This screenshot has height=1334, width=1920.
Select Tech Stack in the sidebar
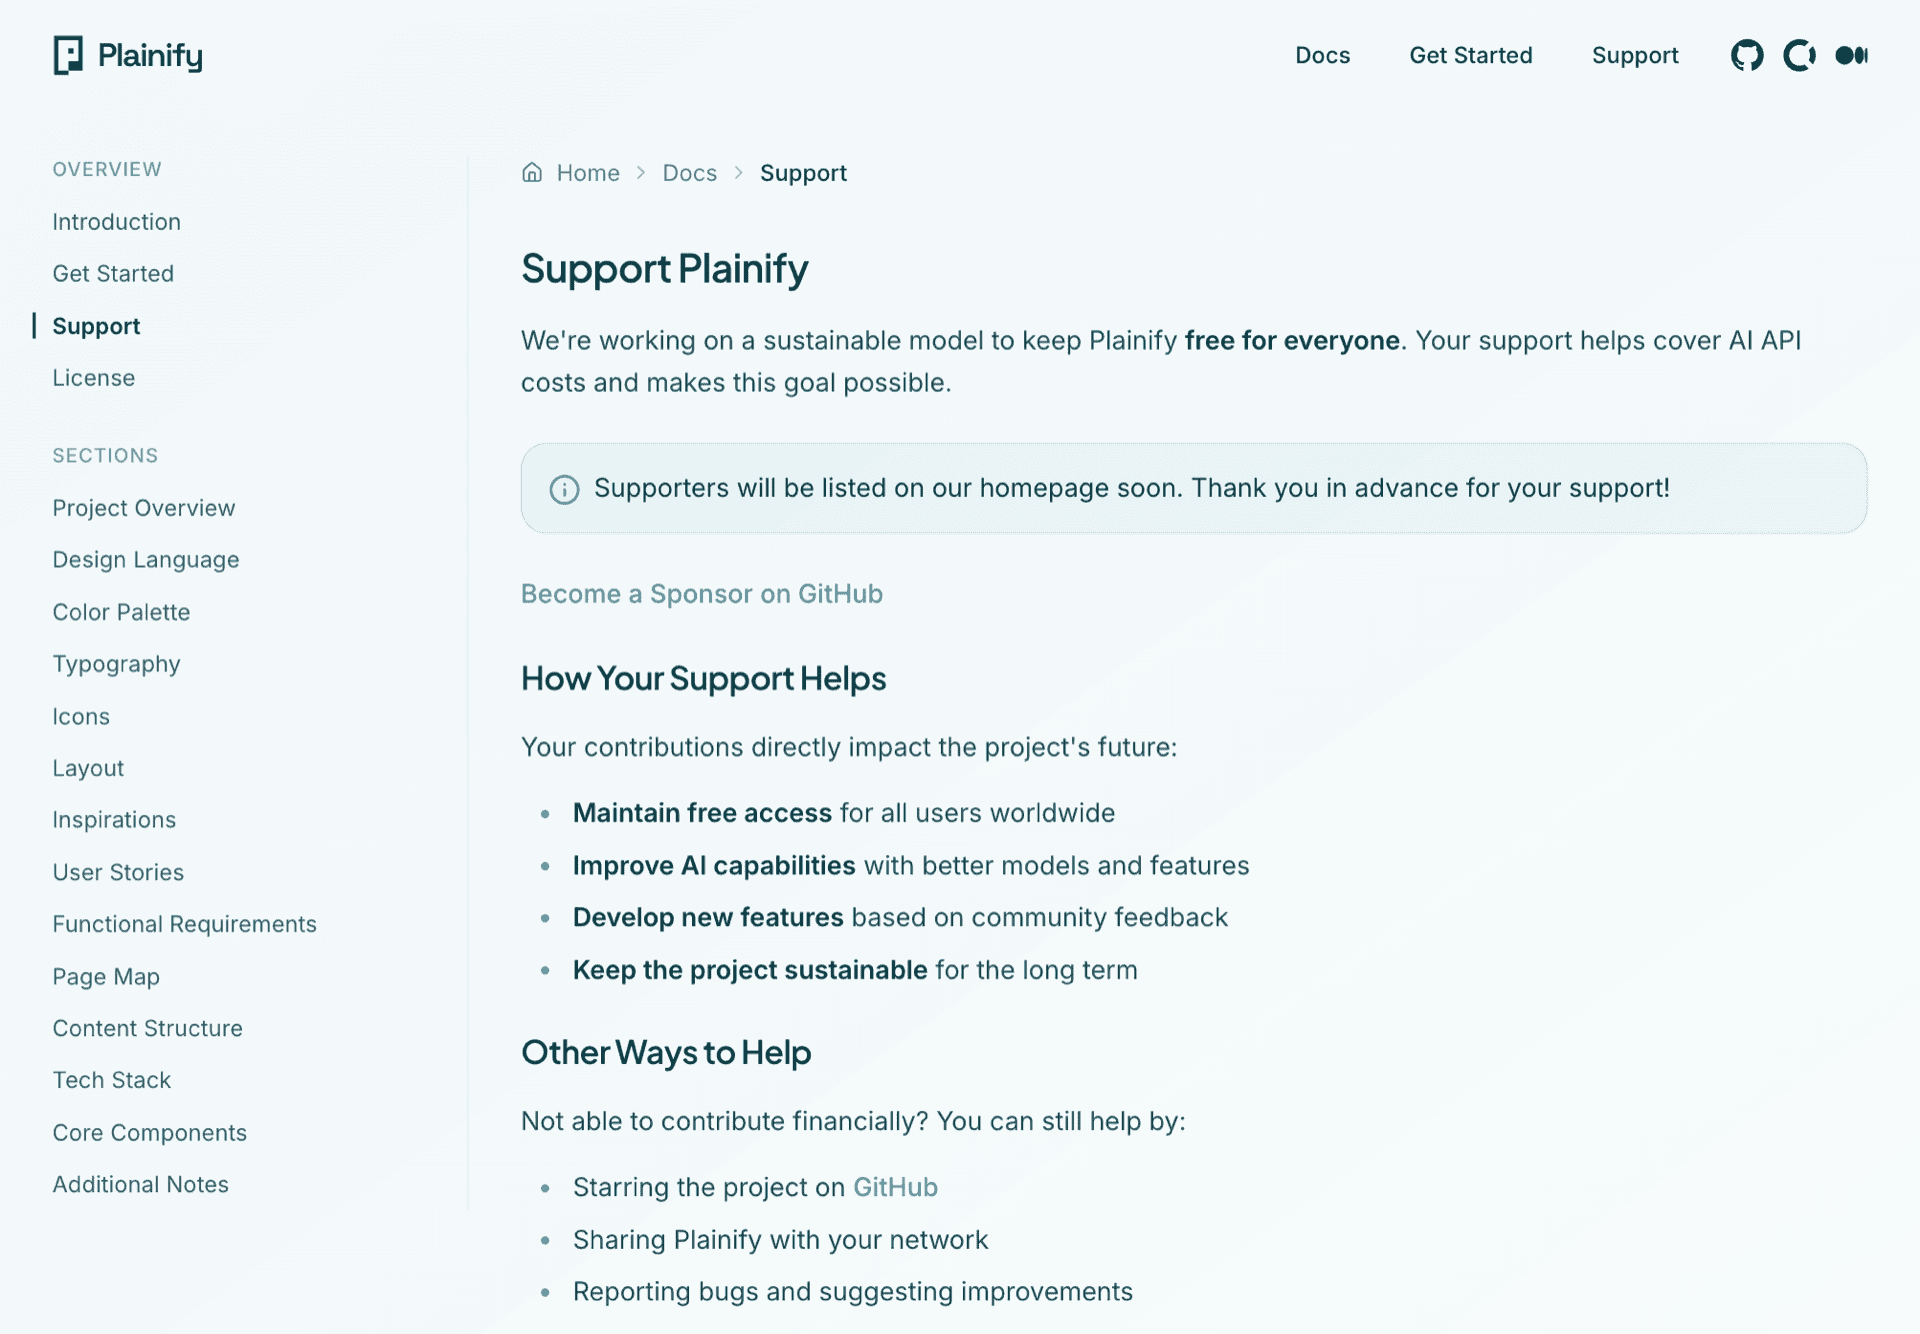(111, 1080)
